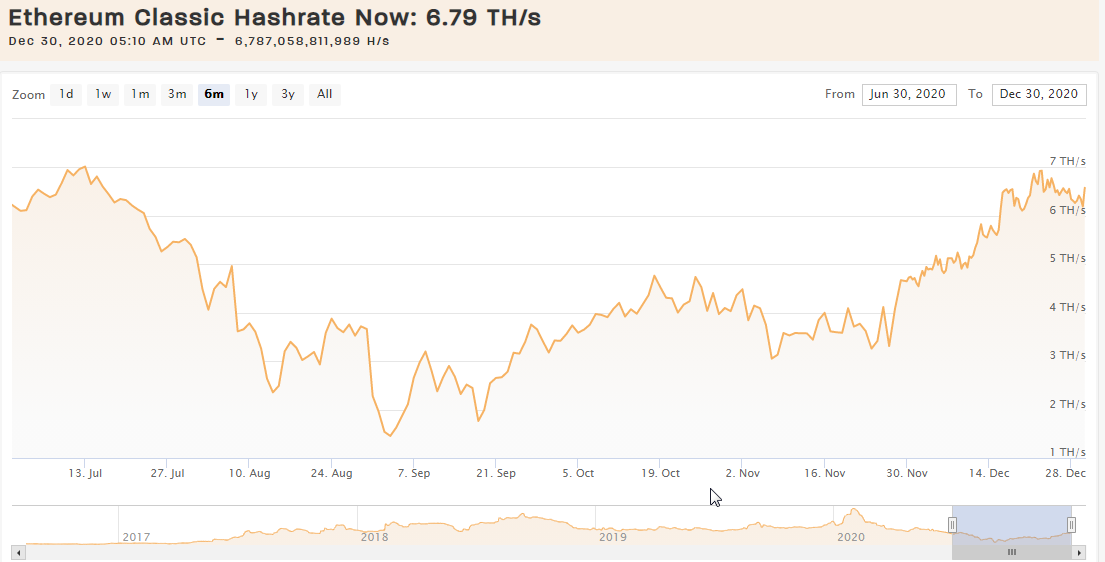Click the navigator scrollbar left arrow
1105x562 pixels.
[x=19, y=553]
